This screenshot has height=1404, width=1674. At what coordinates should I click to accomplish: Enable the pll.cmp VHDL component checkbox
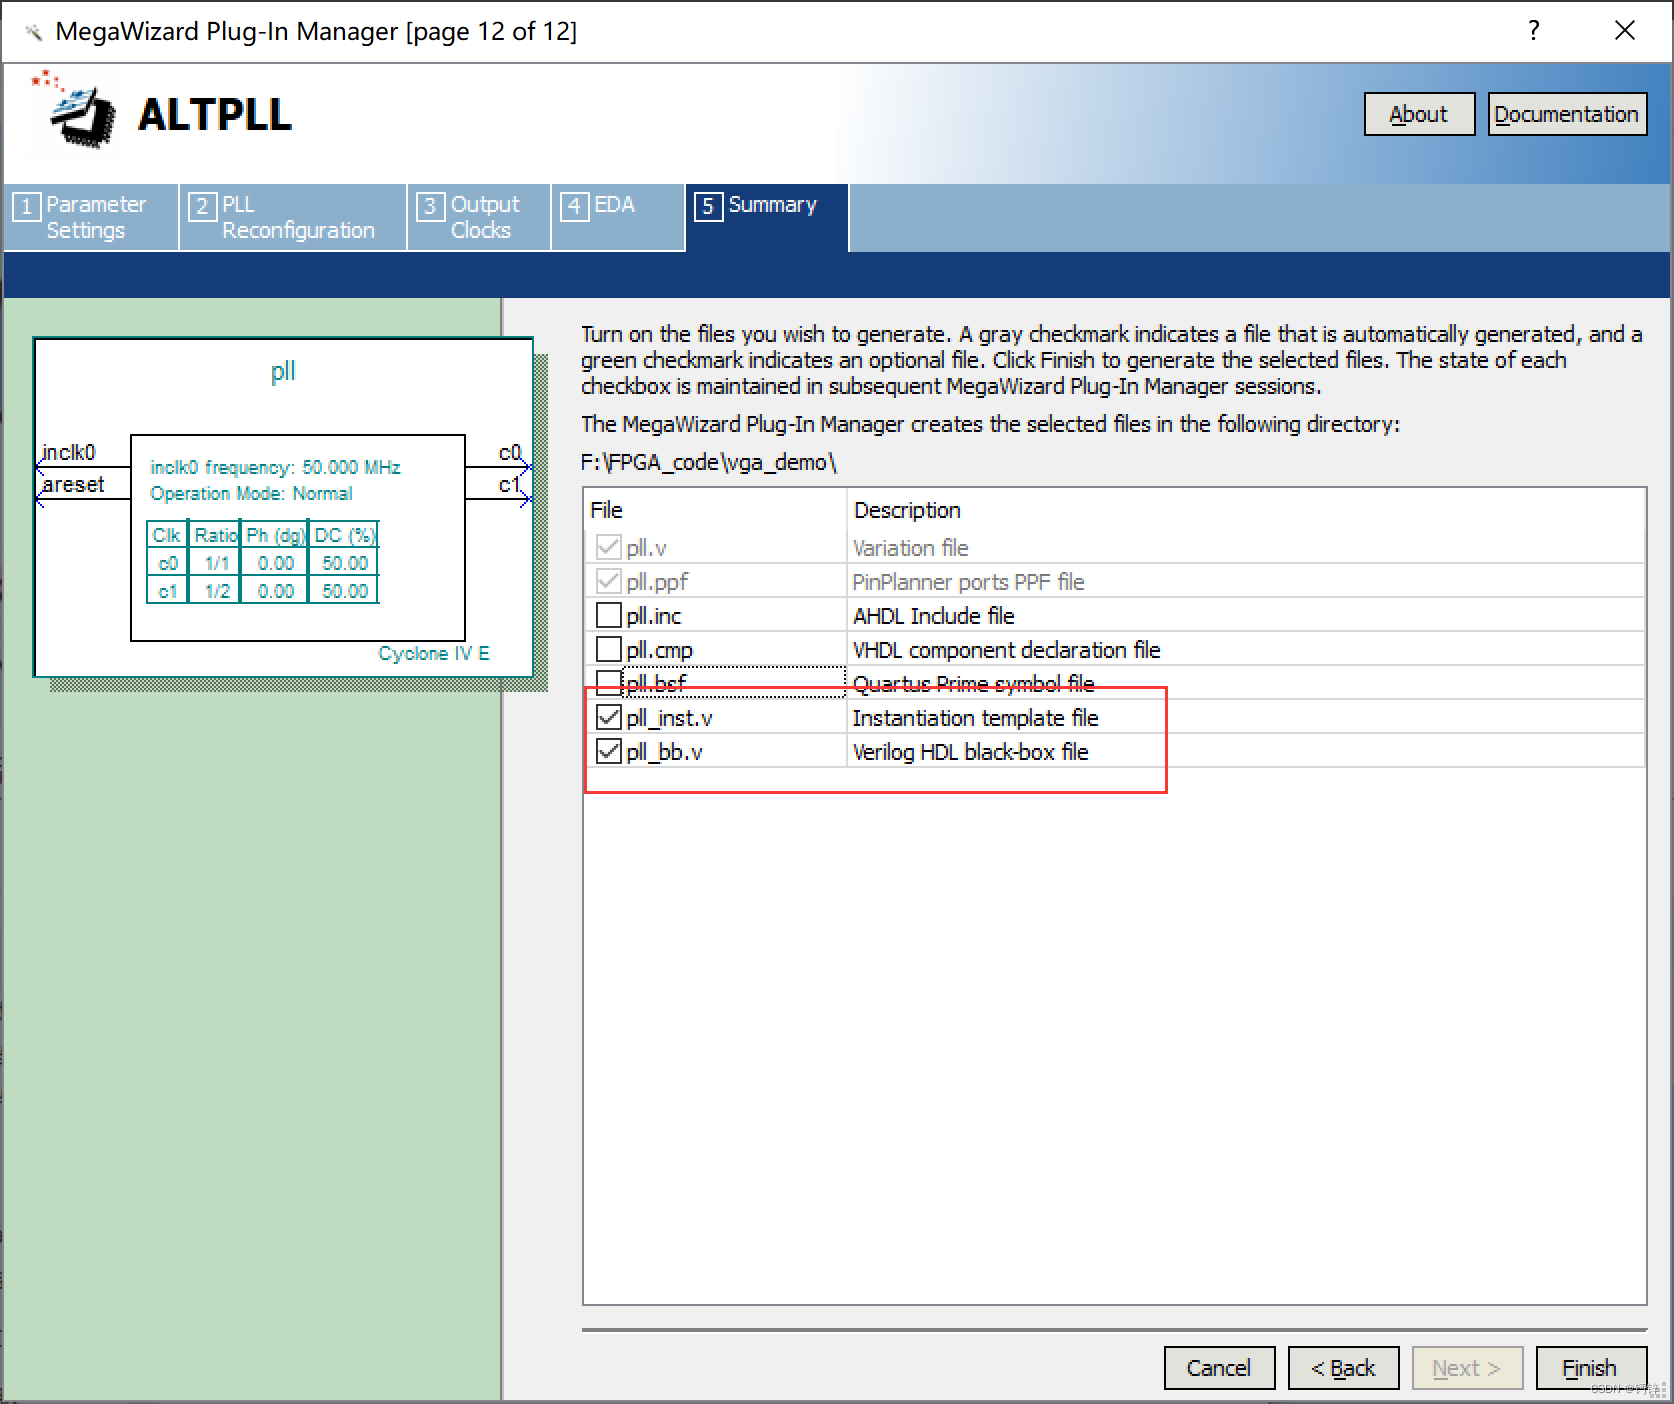[x=608, y=649]
